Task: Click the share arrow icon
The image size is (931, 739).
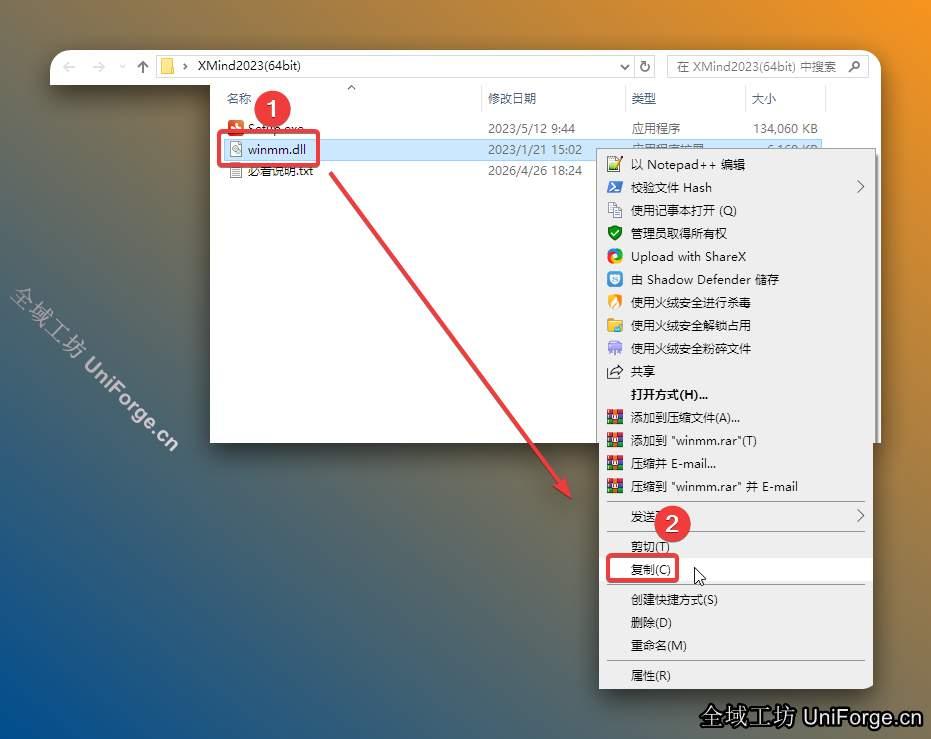Action: 615,372
